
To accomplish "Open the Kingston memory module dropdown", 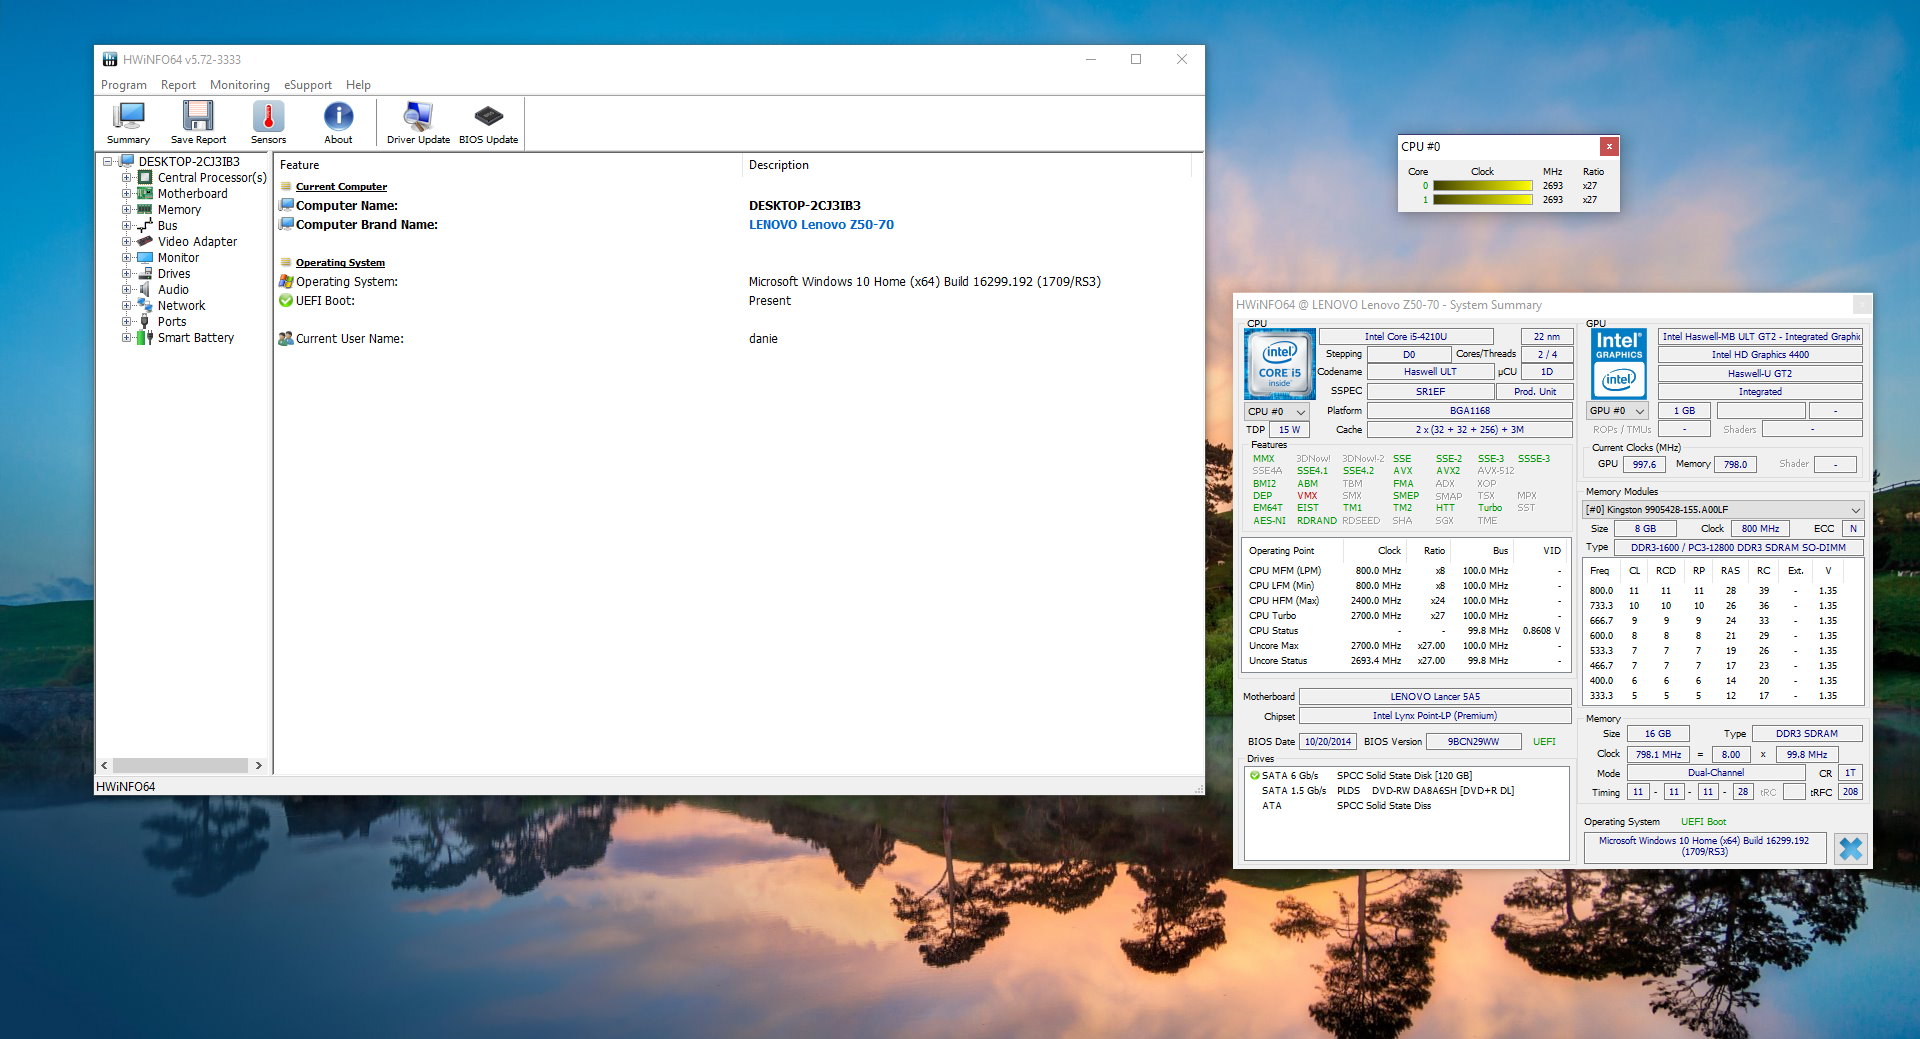I will (x=1722, y=510).
